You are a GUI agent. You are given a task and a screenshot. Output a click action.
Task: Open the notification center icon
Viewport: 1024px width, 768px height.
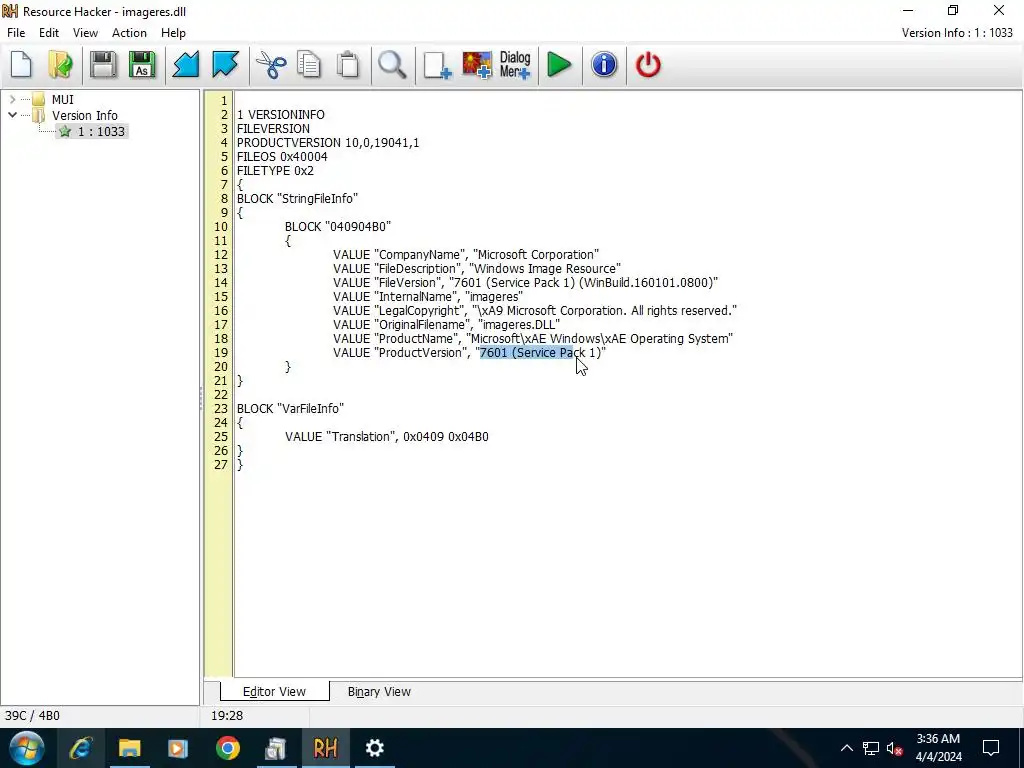991,748
